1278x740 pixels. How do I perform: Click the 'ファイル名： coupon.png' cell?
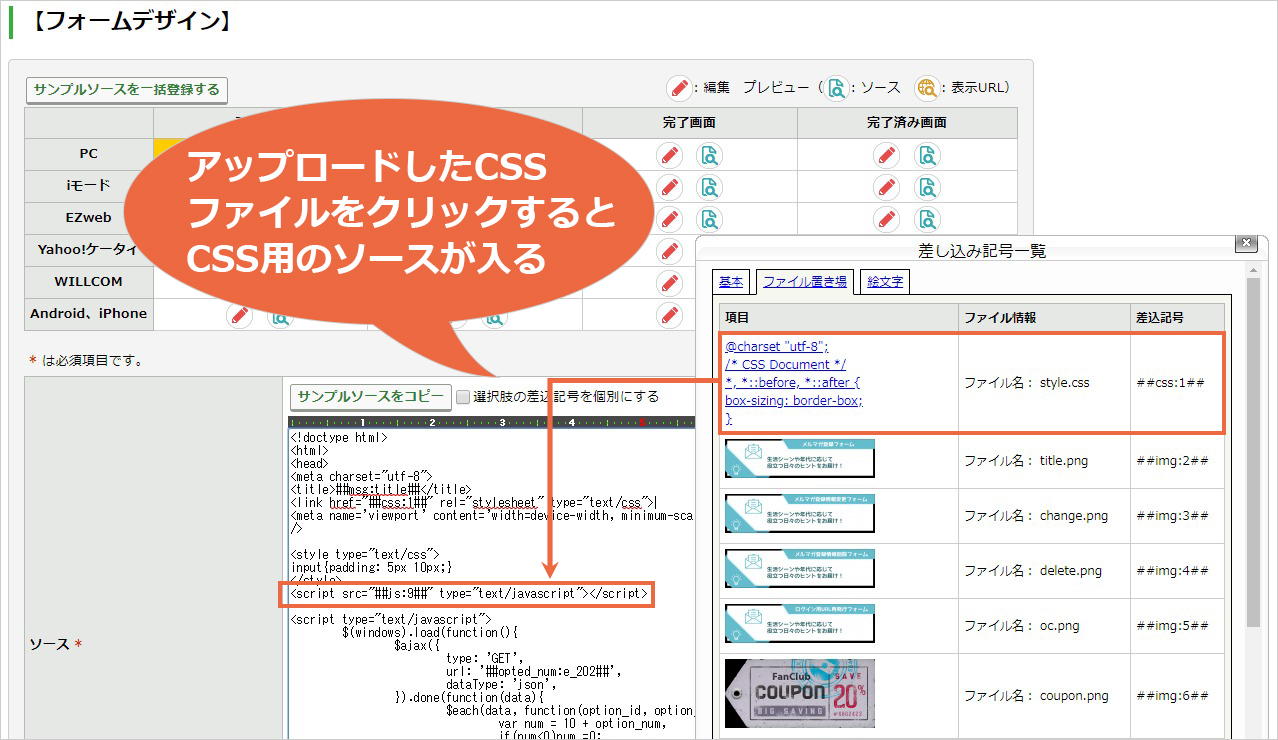tap(1044, 695)
